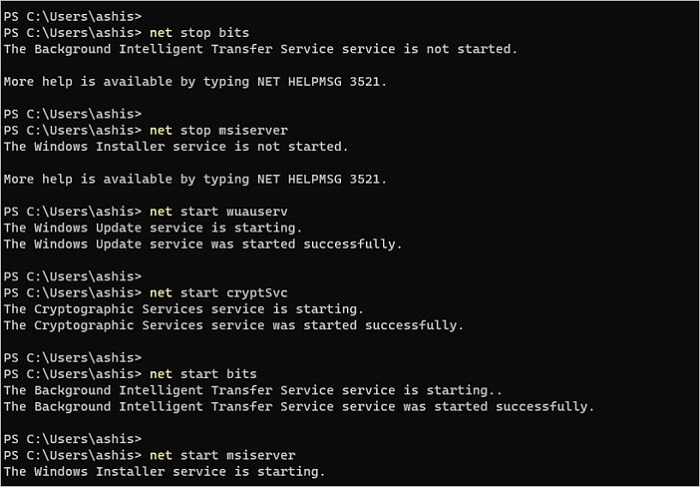Click "The Windows Installer service is starting" line
This screenshot has width=700, height=487.
click(164, 471)
